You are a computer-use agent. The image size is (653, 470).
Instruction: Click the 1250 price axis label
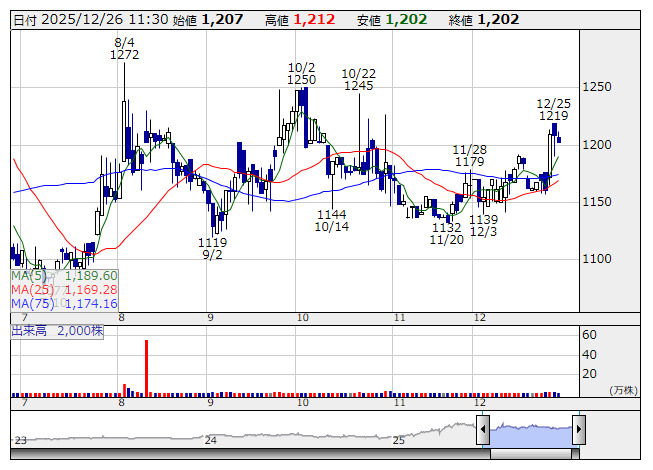tap(597, 87)
